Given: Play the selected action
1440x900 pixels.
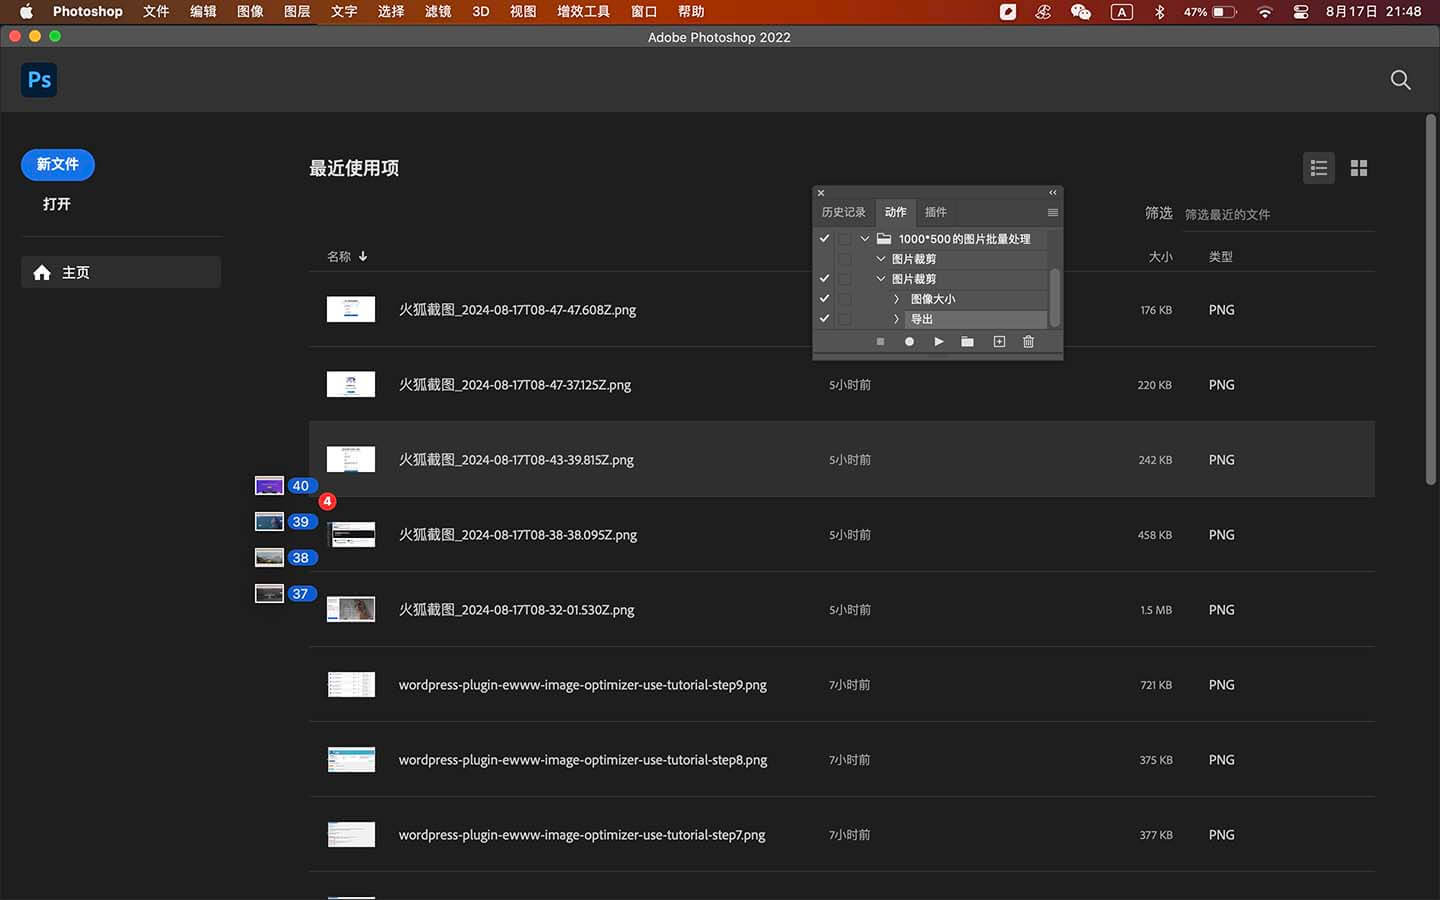Looking at the screenshot, I should 938,342.
